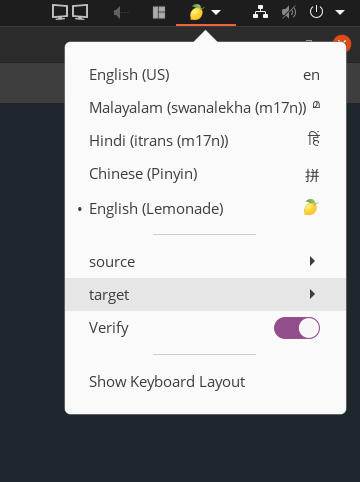Click the muted volume icon
360x482 pixels.
289,13
